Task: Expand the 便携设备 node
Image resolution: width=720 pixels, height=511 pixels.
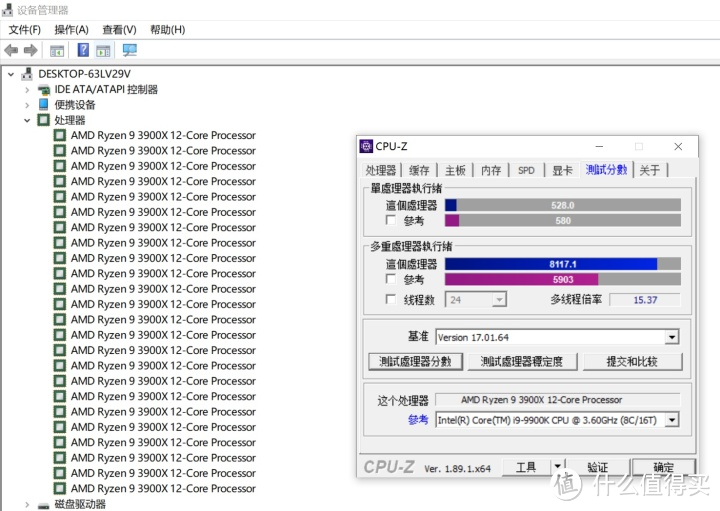Action: [x=27, y=105]
